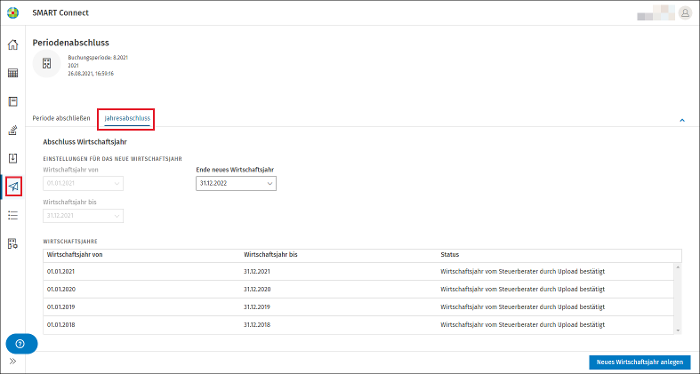Click the 31.12.2018 table cell
This screenshot has width=700, height=374.
(257, 325)
